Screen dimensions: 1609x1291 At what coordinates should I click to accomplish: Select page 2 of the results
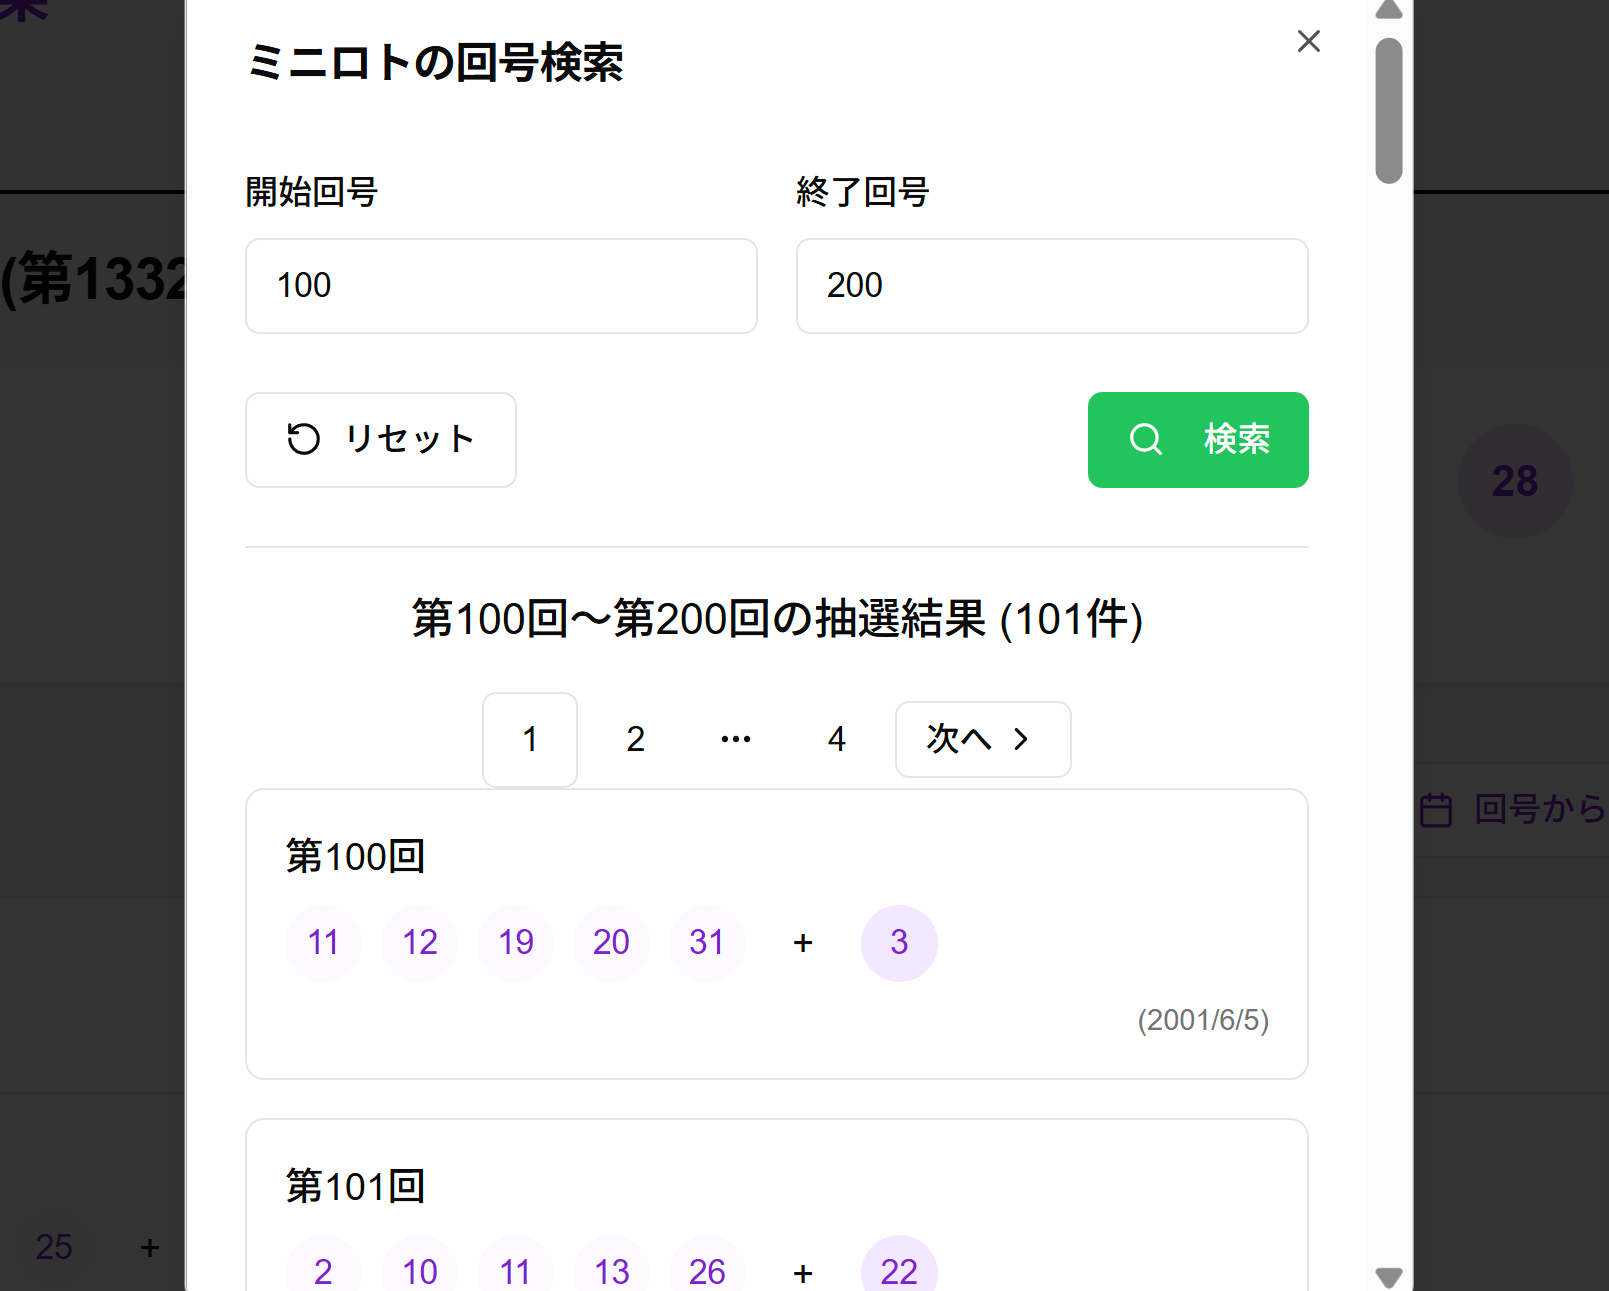coord(635,739)
